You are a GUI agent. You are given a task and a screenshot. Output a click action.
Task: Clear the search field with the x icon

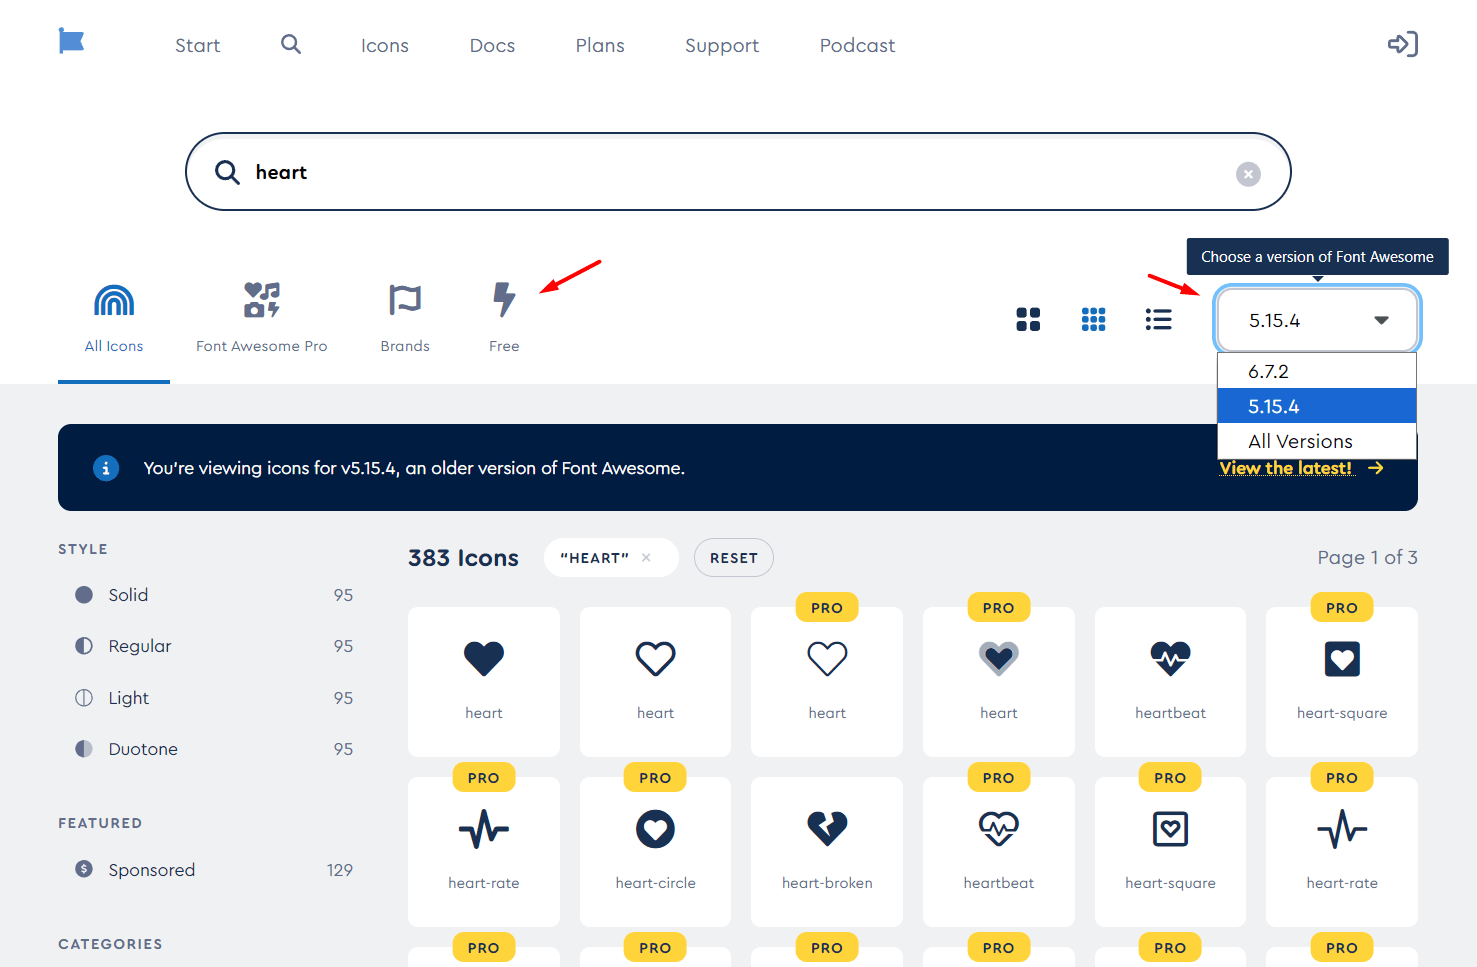point(1248,174)
